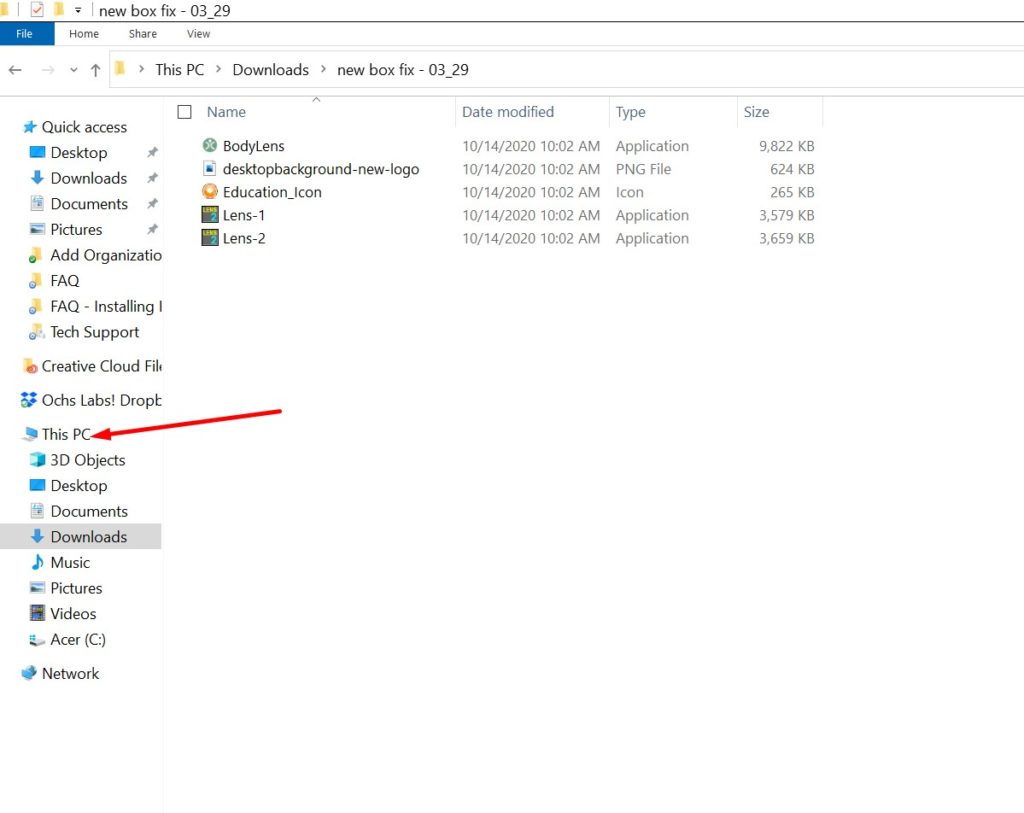
Task: Select the Lens-1 application icon
Action: point(210,215)
